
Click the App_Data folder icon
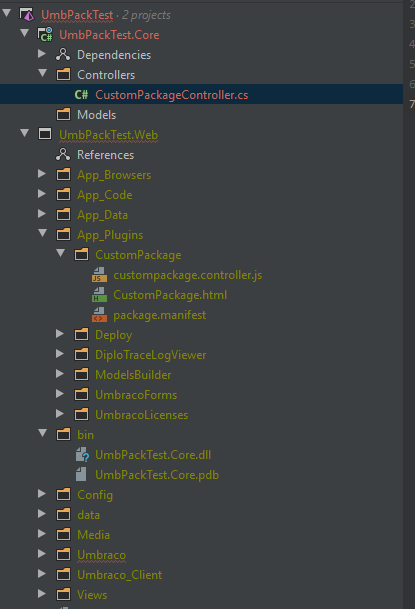63,215
